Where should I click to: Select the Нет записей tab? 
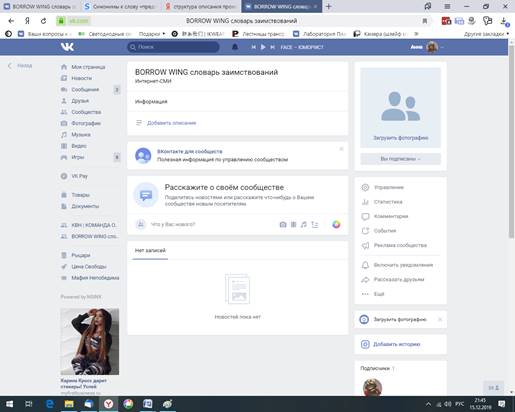point(150,251)
